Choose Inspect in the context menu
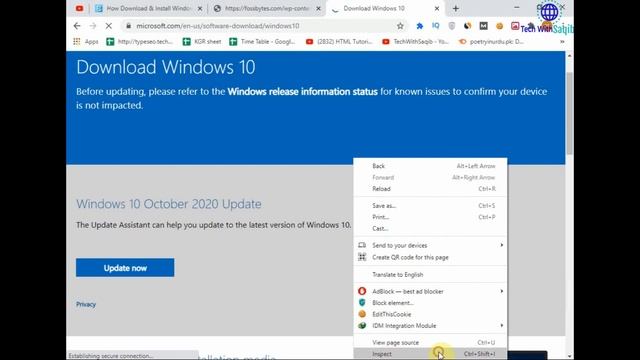640x360 pixels. coord(430,353)
